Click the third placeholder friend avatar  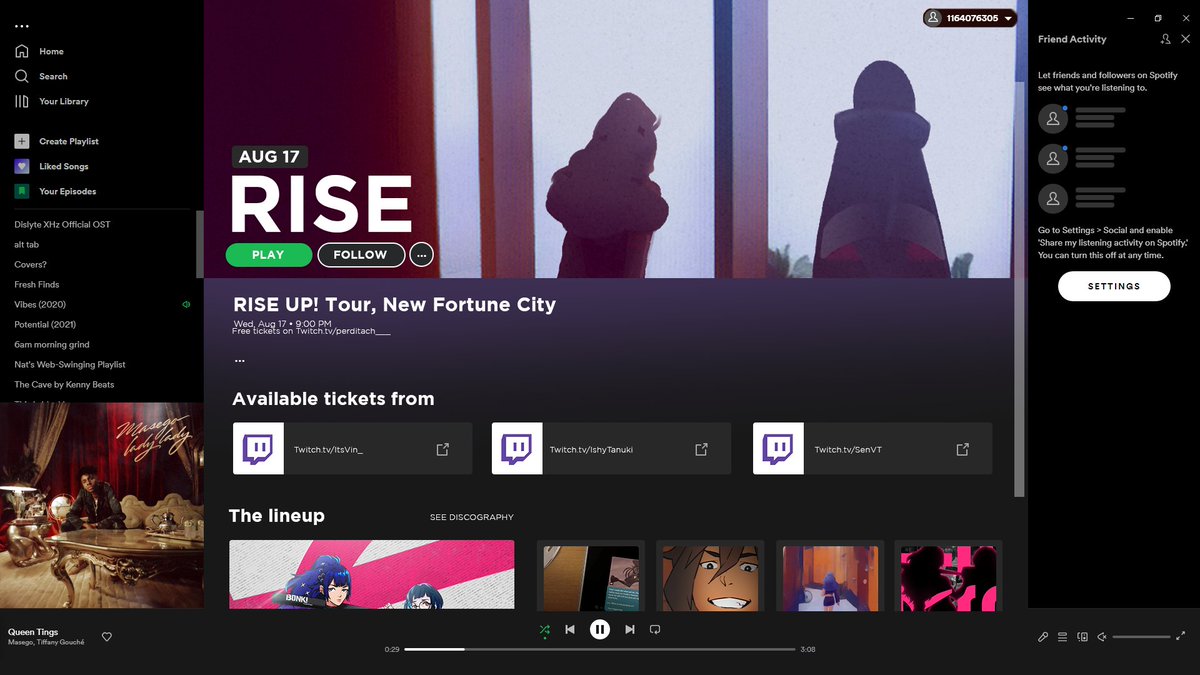pyautogui.click(x=1053, y=199)
